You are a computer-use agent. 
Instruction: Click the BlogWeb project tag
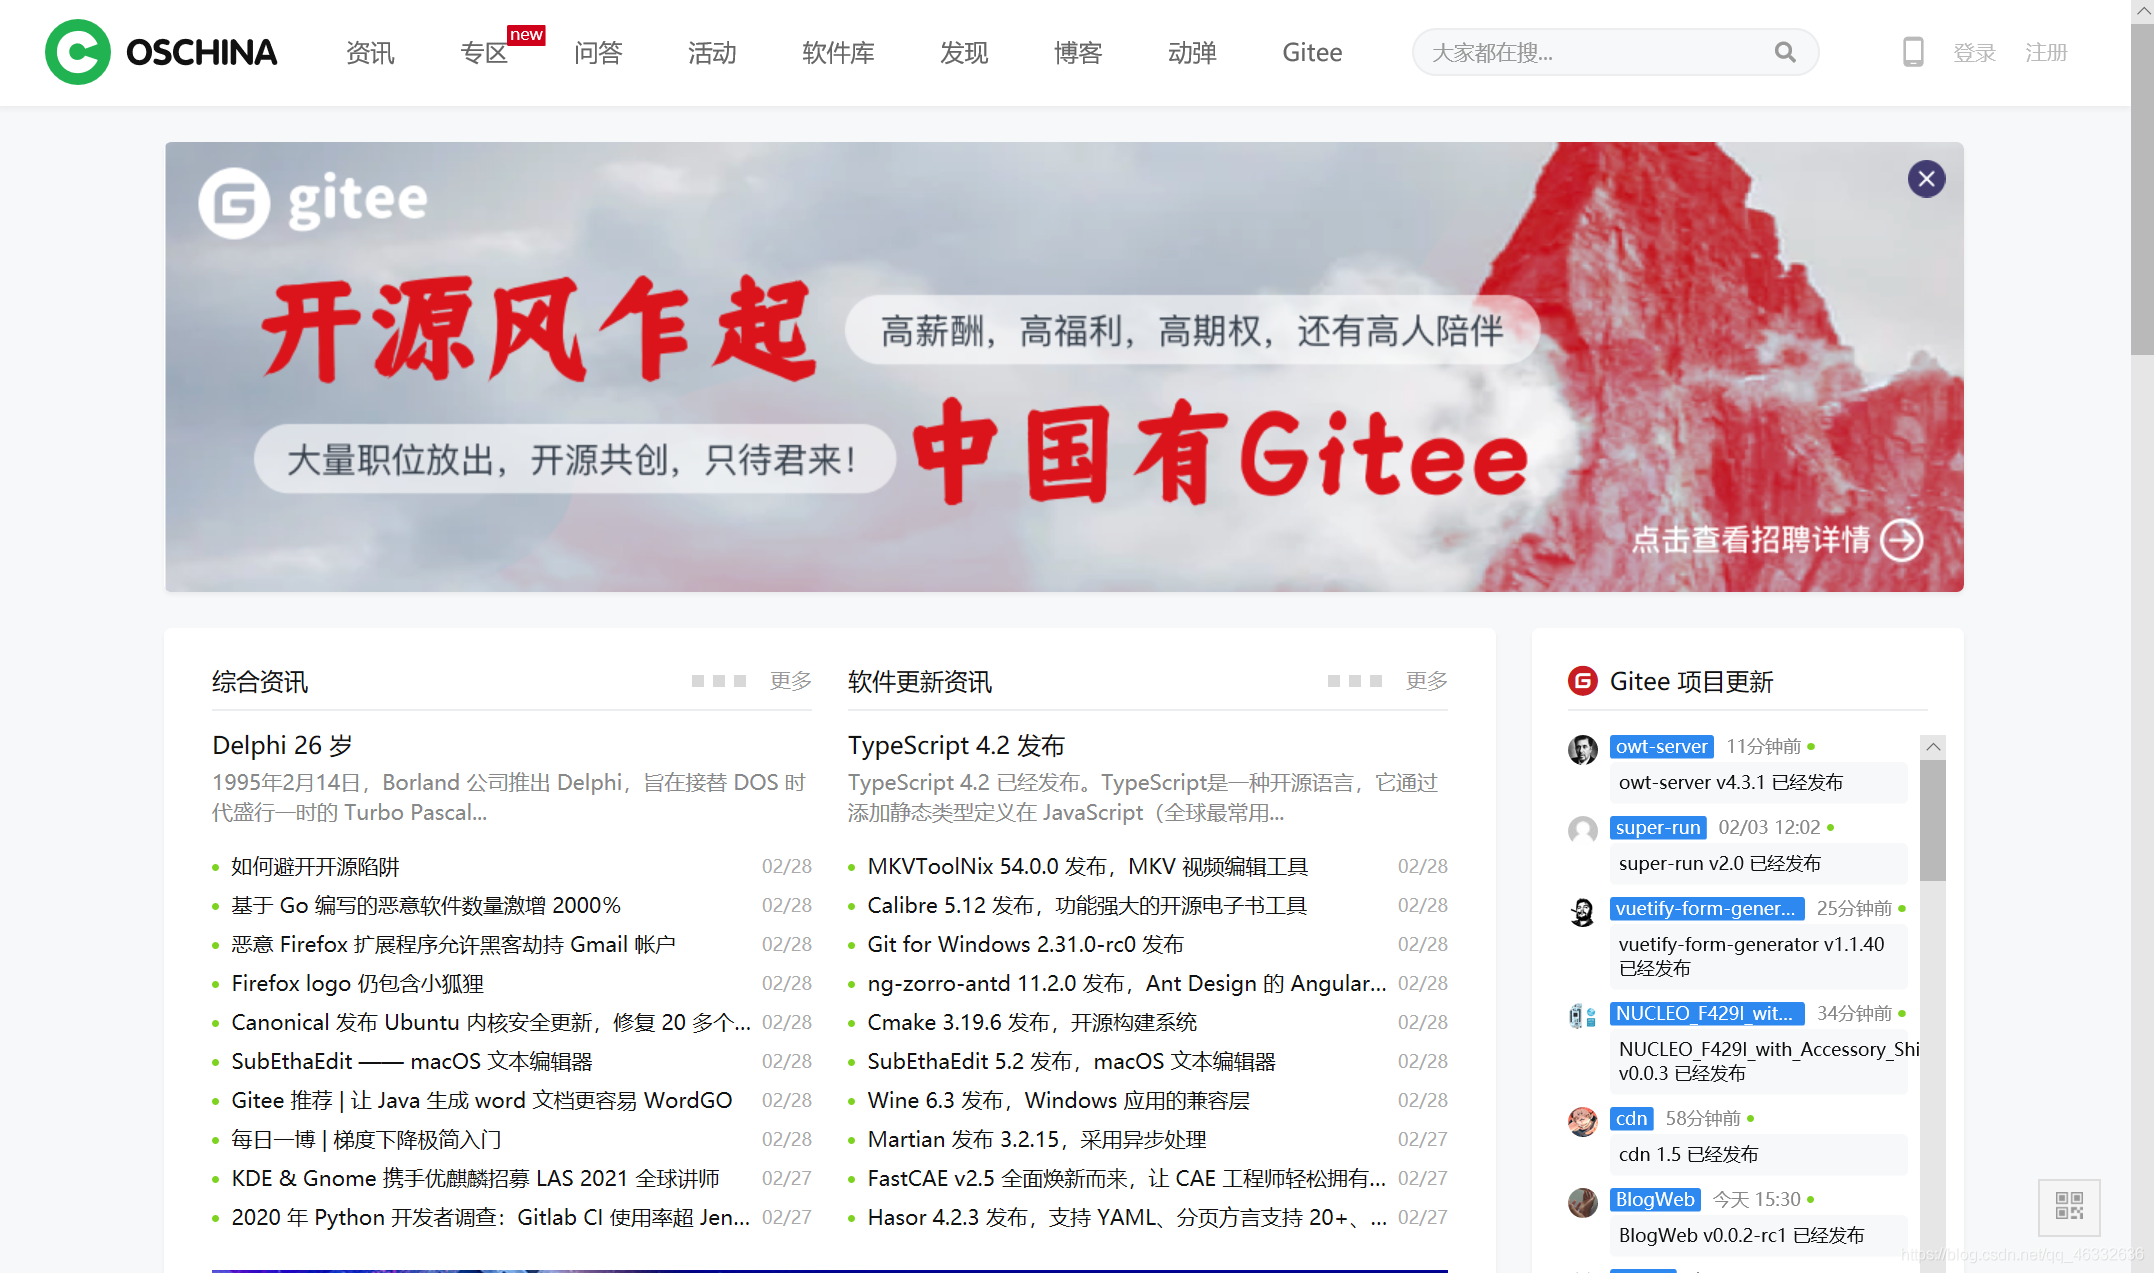[1655, 1200]
